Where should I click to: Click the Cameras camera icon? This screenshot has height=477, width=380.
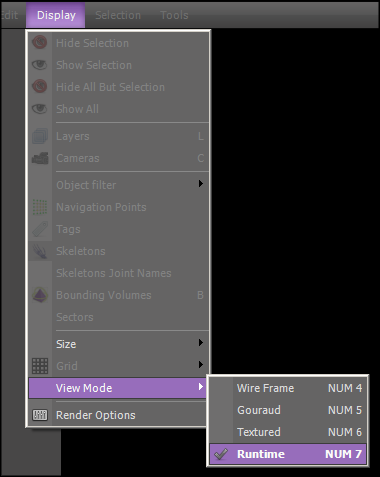tap(40, 158)
